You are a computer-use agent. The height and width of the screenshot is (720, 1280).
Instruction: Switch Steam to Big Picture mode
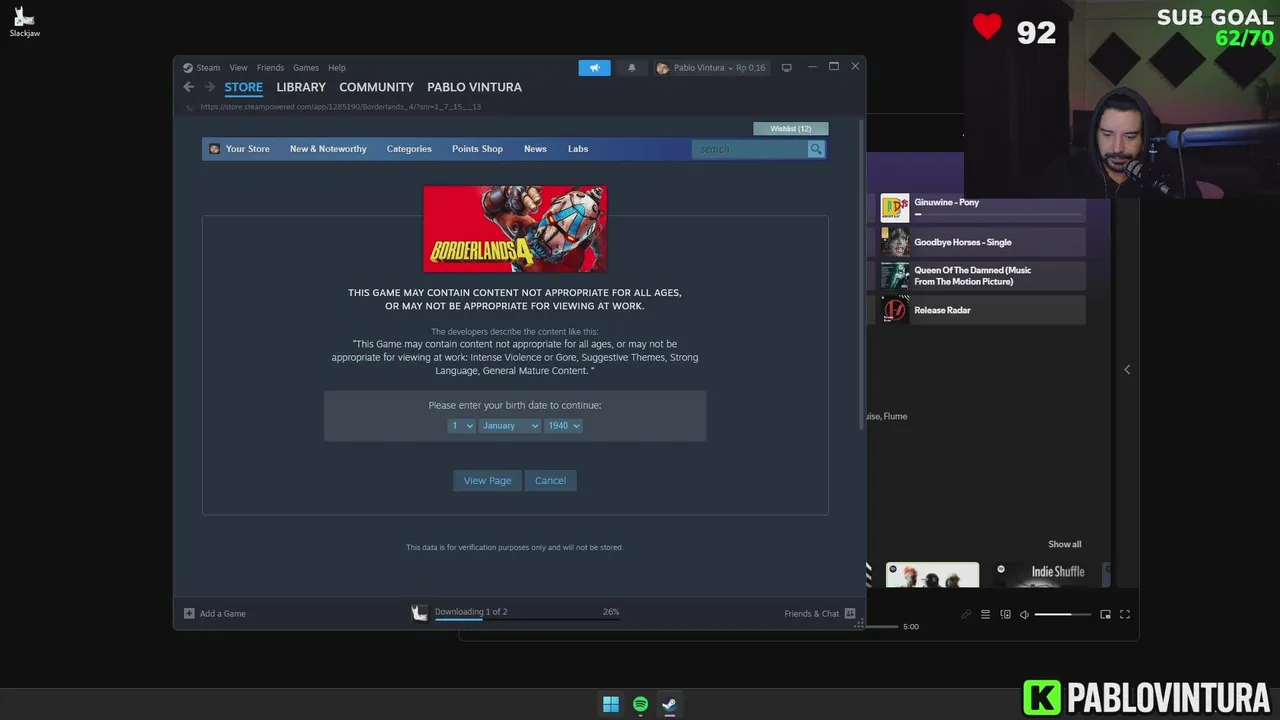point(786,68)
